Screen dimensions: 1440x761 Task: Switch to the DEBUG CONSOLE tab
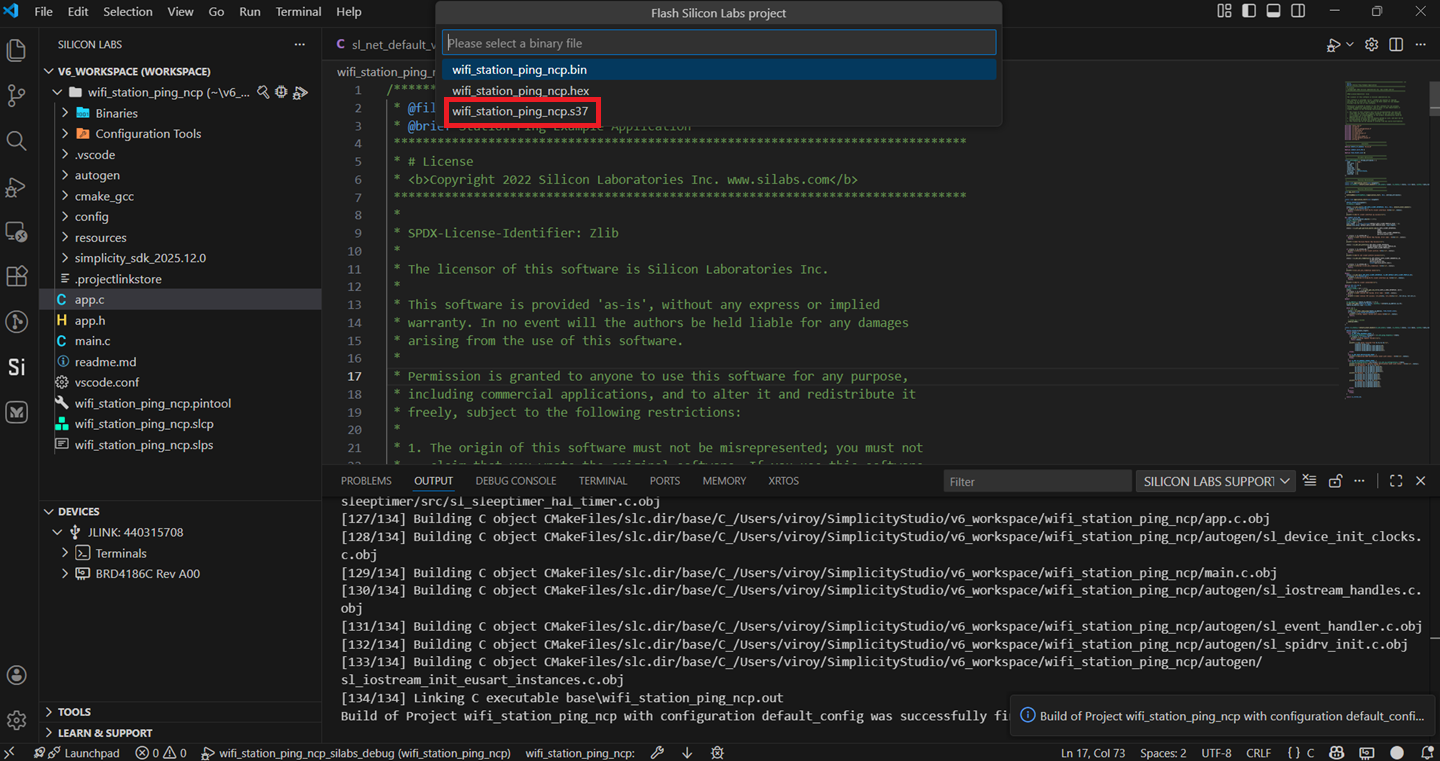tap(516, 480)
